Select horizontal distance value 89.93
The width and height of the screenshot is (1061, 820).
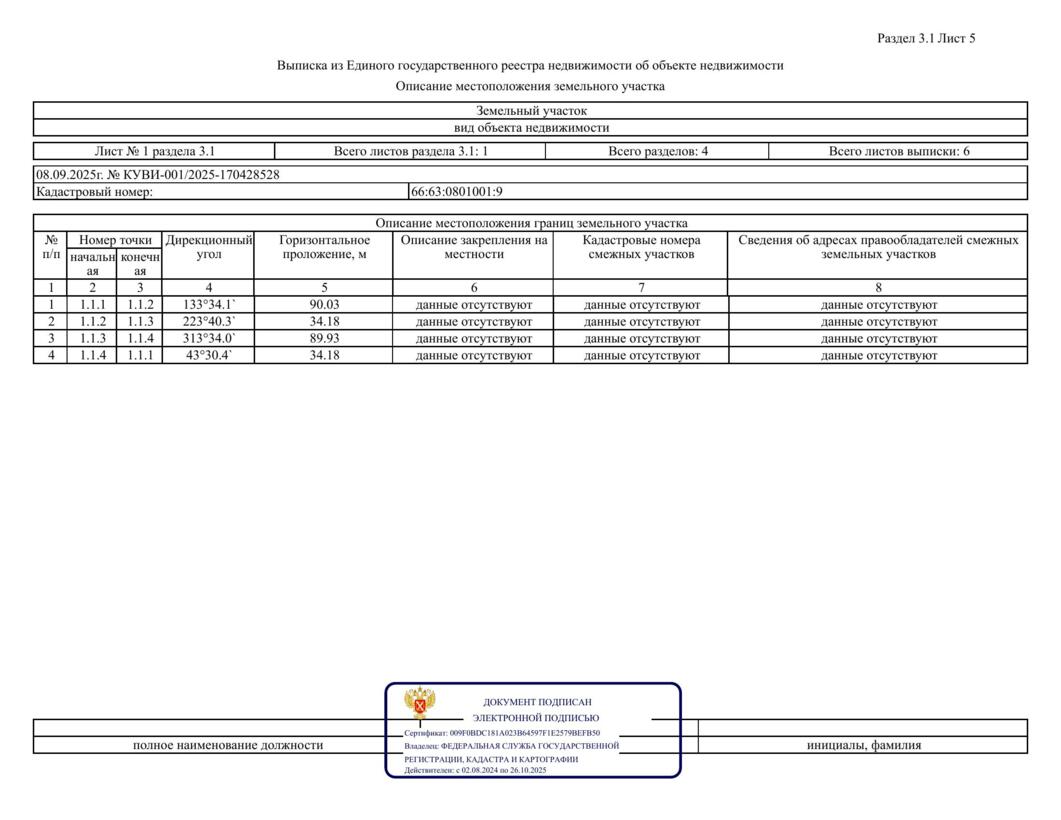tap(324, 338)
